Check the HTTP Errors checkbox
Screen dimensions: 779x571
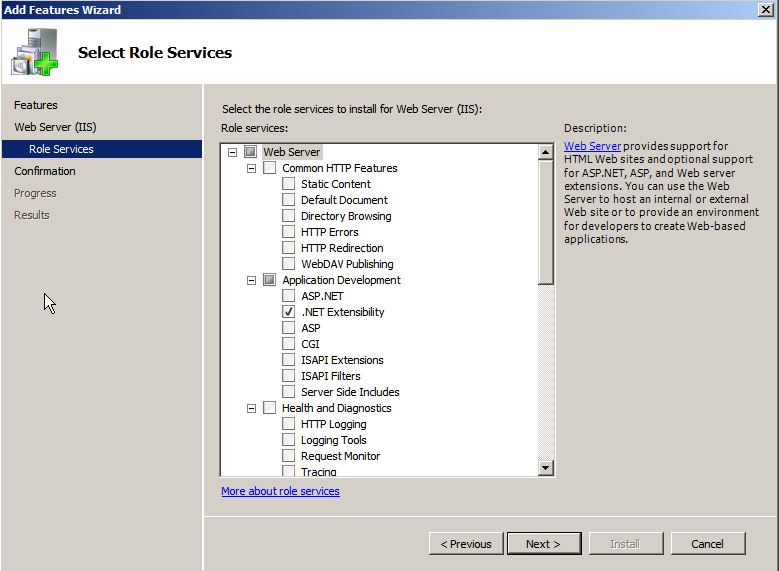(x=288, y=232)
